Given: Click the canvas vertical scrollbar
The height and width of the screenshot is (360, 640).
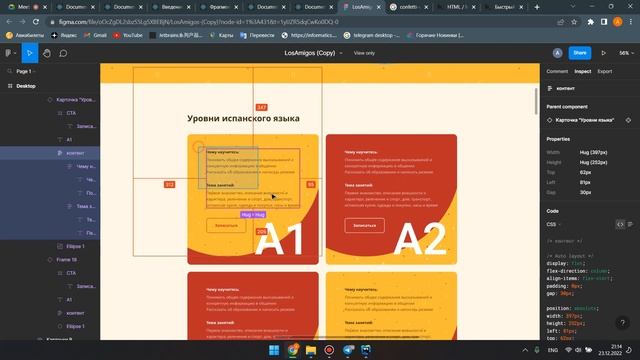Looking at the screenshot, I should point(536,101).
